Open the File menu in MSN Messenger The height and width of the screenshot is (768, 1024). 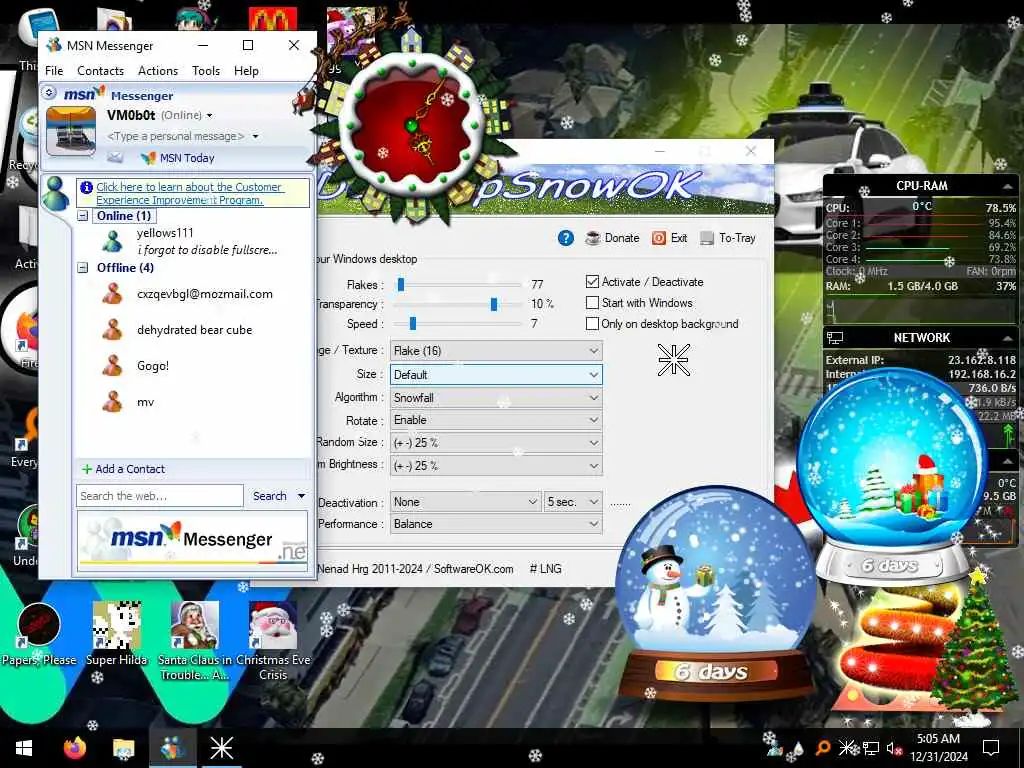tap(54, 71)
